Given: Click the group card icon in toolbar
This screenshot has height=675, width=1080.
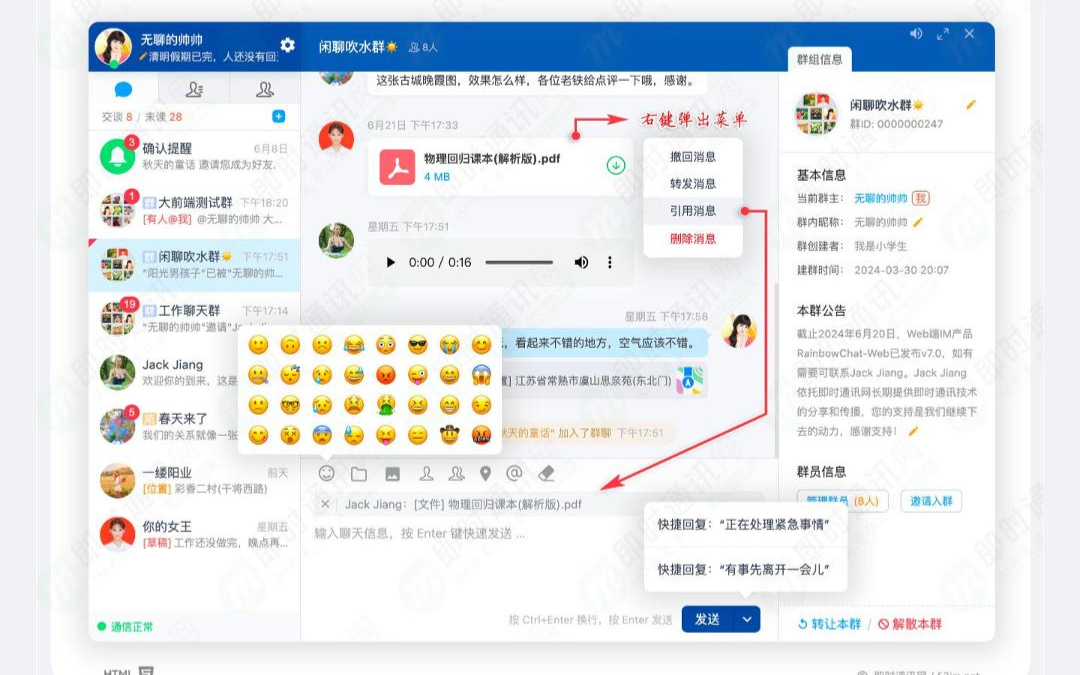Looking at the screenshot, I should pos(456,474).
